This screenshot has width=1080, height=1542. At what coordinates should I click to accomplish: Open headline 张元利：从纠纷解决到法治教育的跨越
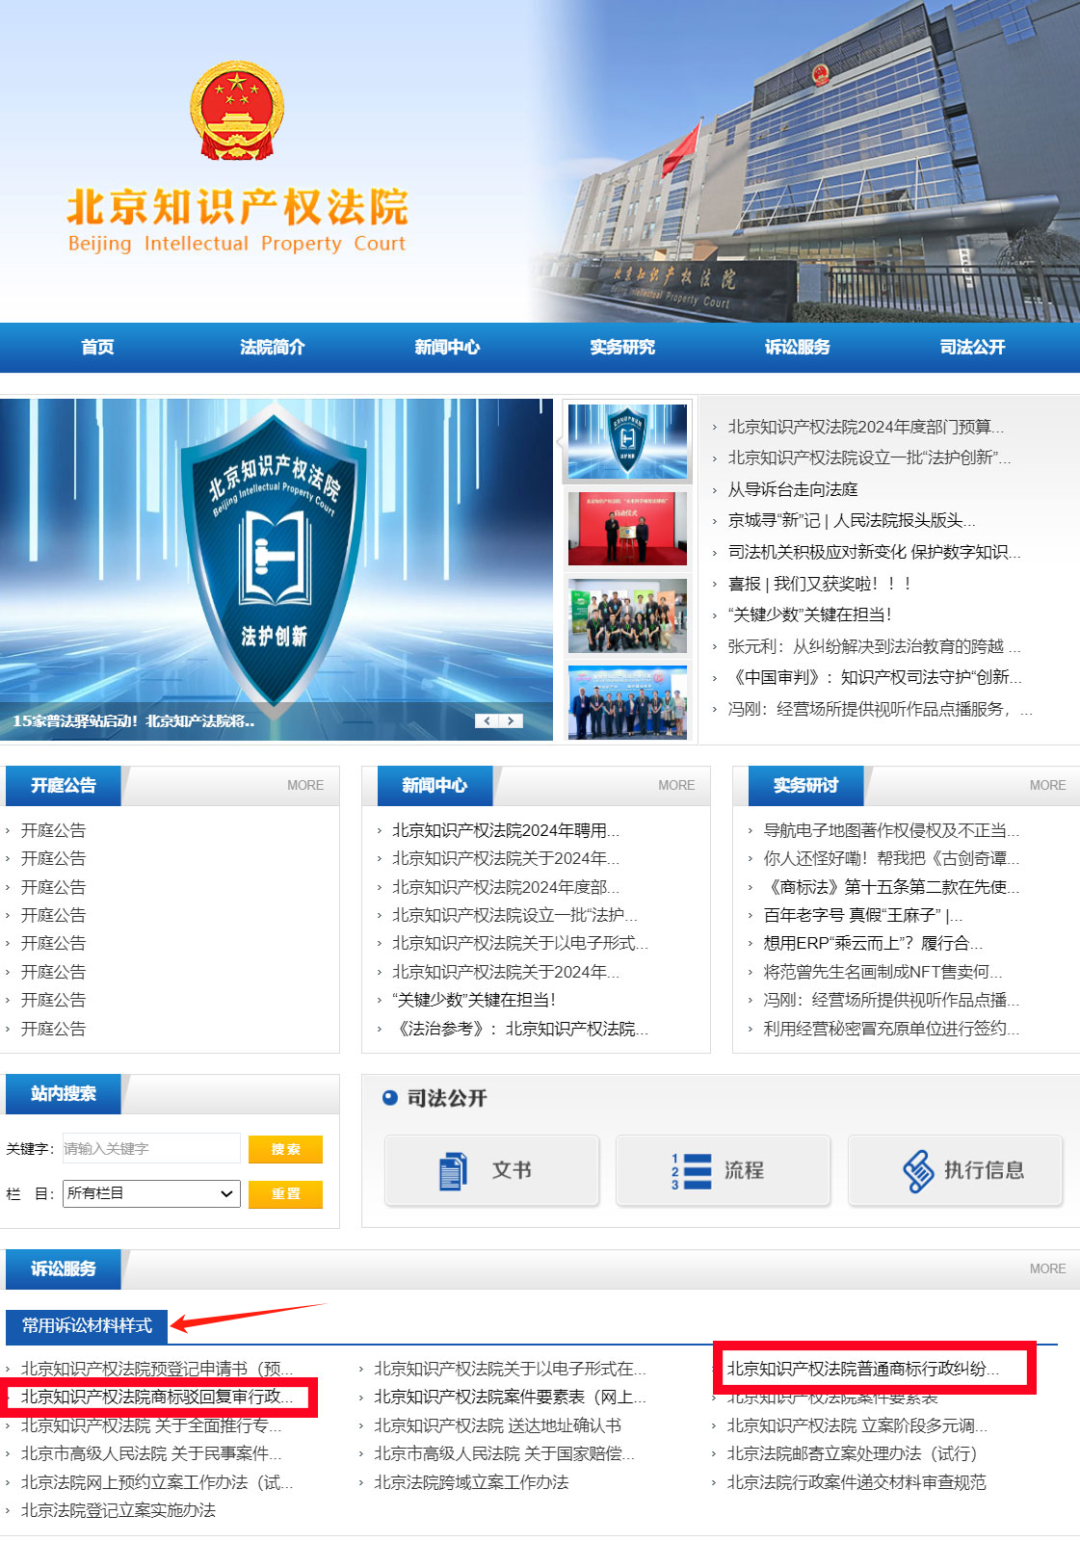pos(874,646)
